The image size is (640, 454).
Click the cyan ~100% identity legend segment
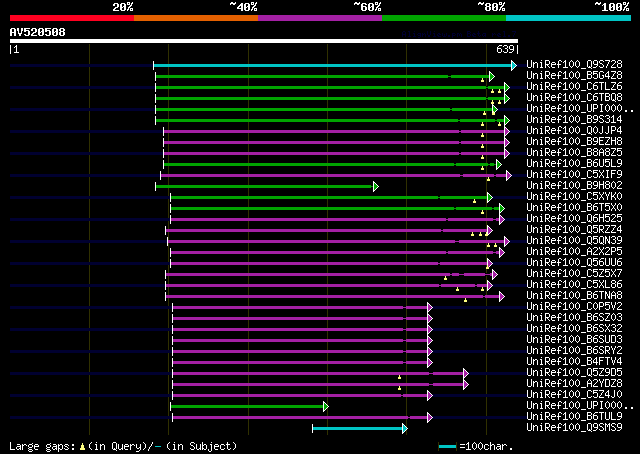coord(569,18)
